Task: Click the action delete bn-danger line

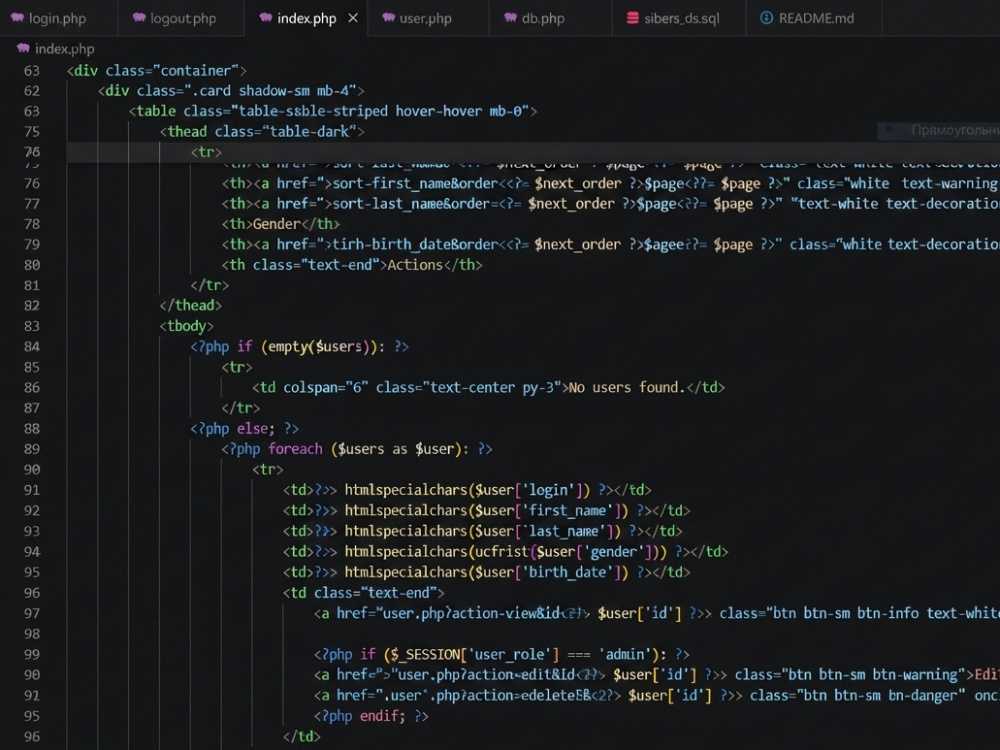Action: [x=656, y=695]
